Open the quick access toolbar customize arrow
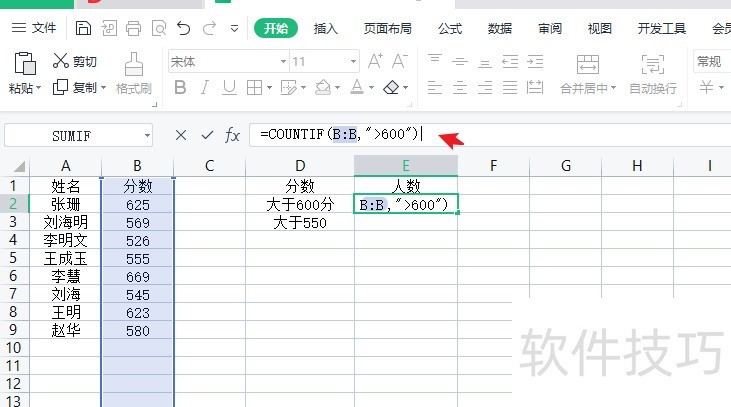This screenshot has height=407, width=731. click(234, 29)
